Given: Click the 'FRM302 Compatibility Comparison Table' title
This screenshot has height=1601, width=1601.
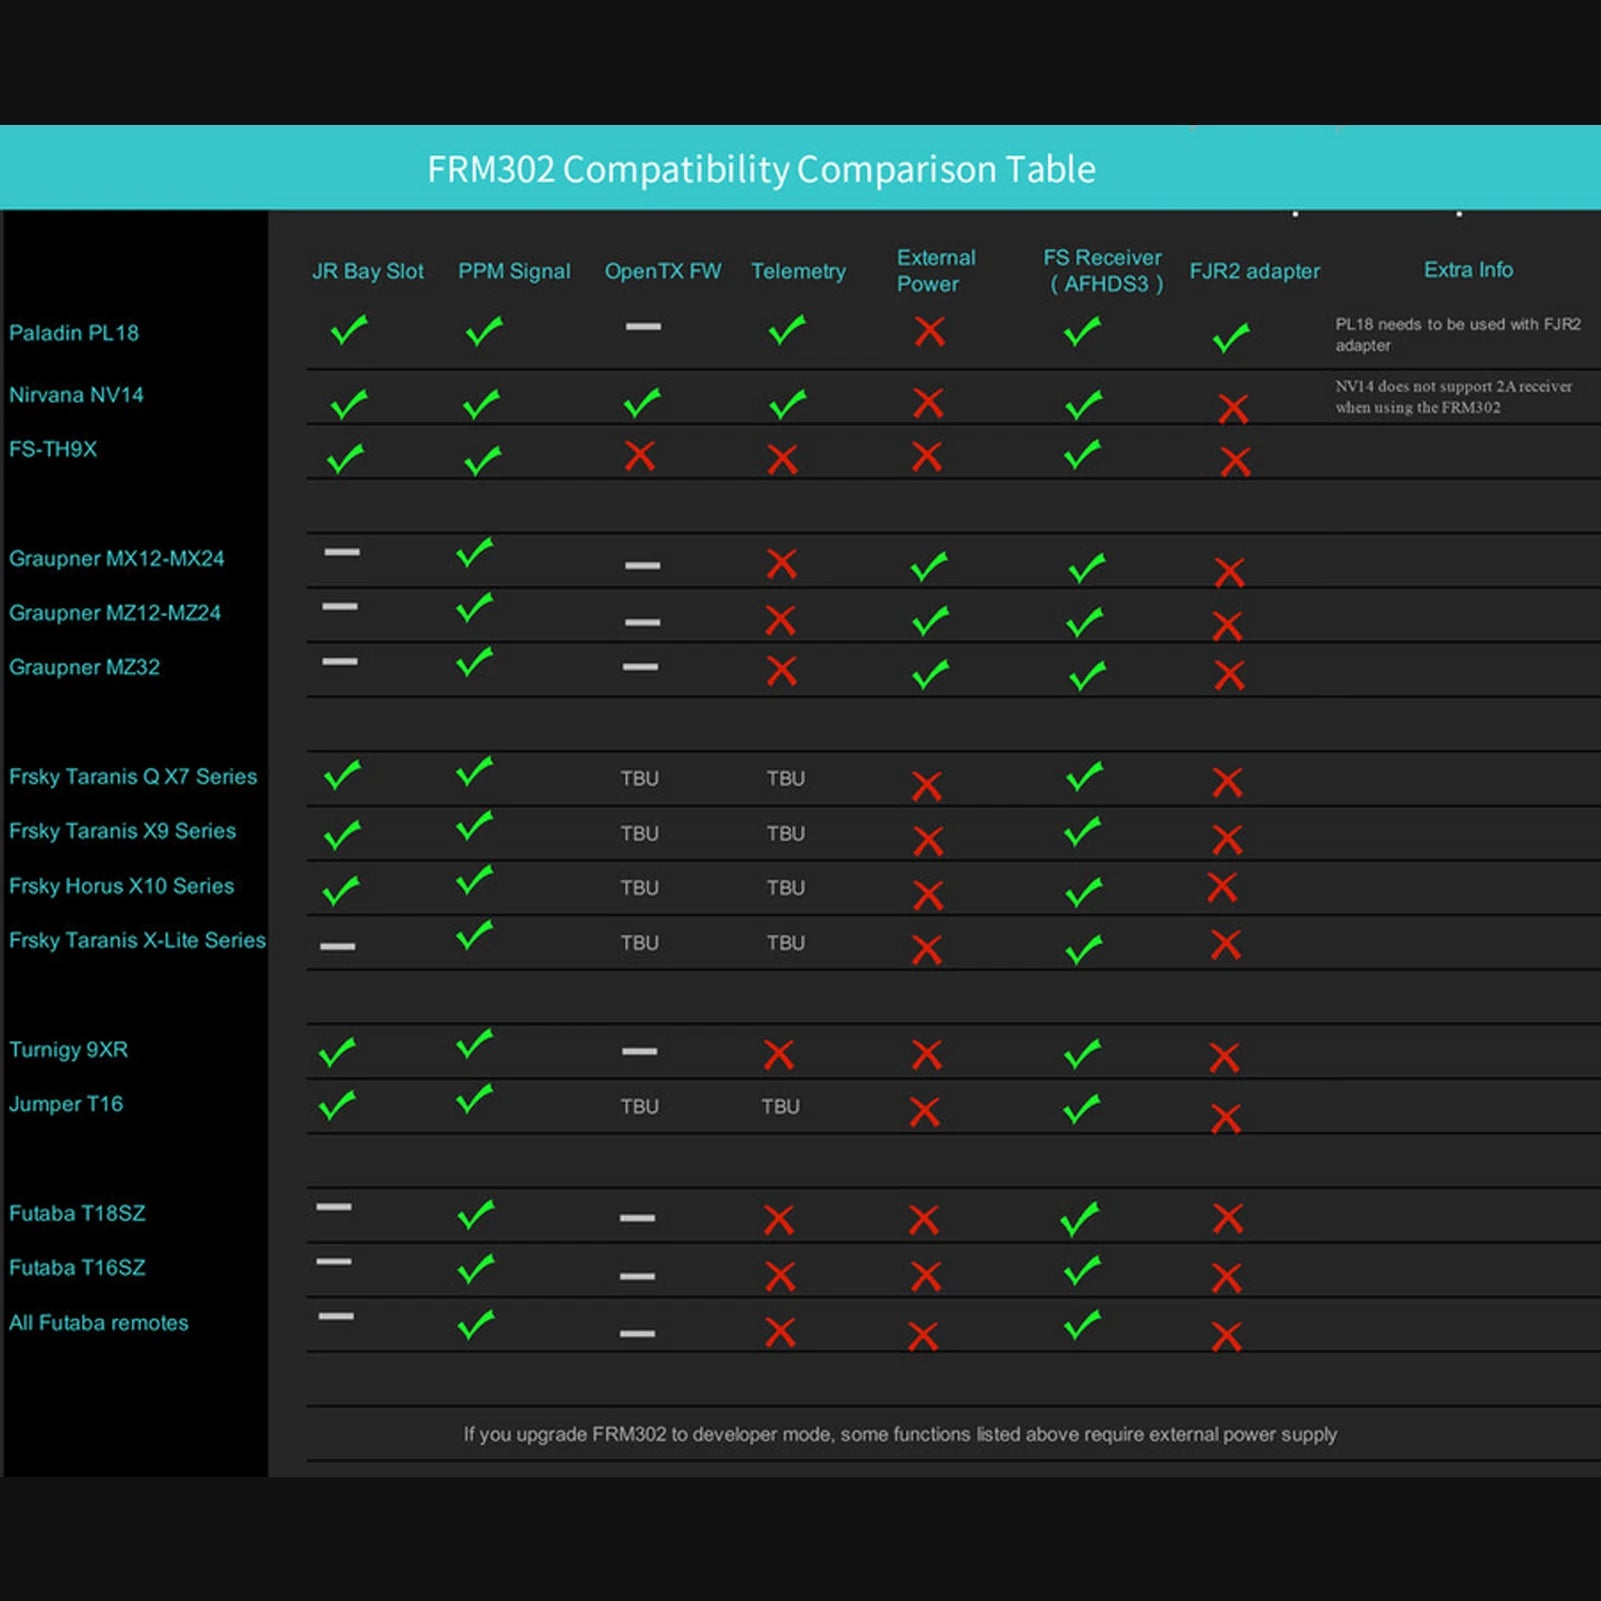Looking at the screenshot, I should (x=761, y=169).
